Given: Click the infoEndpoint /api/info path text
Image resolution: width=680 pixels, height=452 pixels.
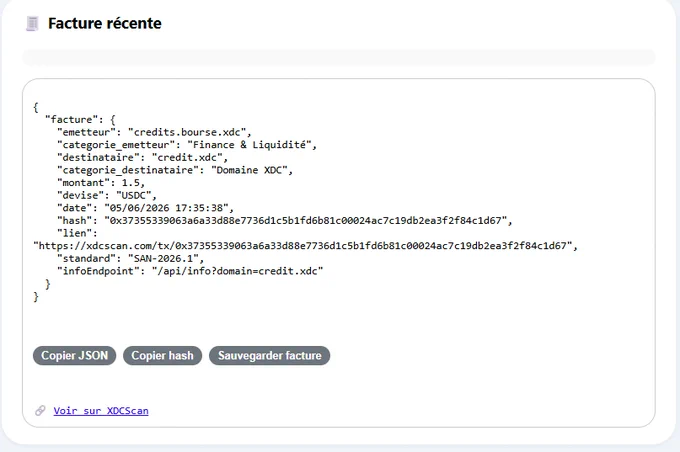Looking at the screenshot, I should click(x=238, y=271).
